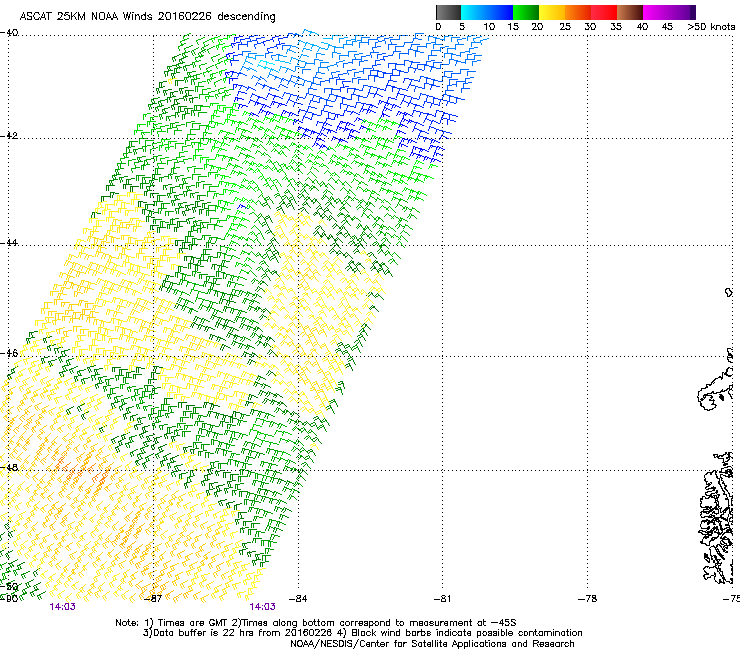Click the '>50 knots' legend label

click(x=711, y=27)
